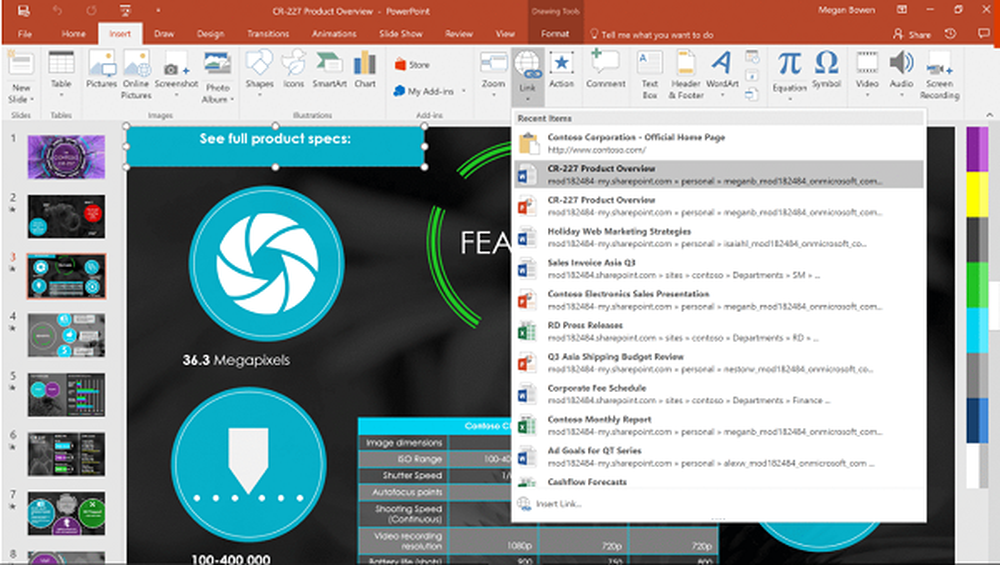Image resolution: width=1000 pixels, height=565 pixels.
Task: Open the Slide Show tab
Action: click(401, 34)
